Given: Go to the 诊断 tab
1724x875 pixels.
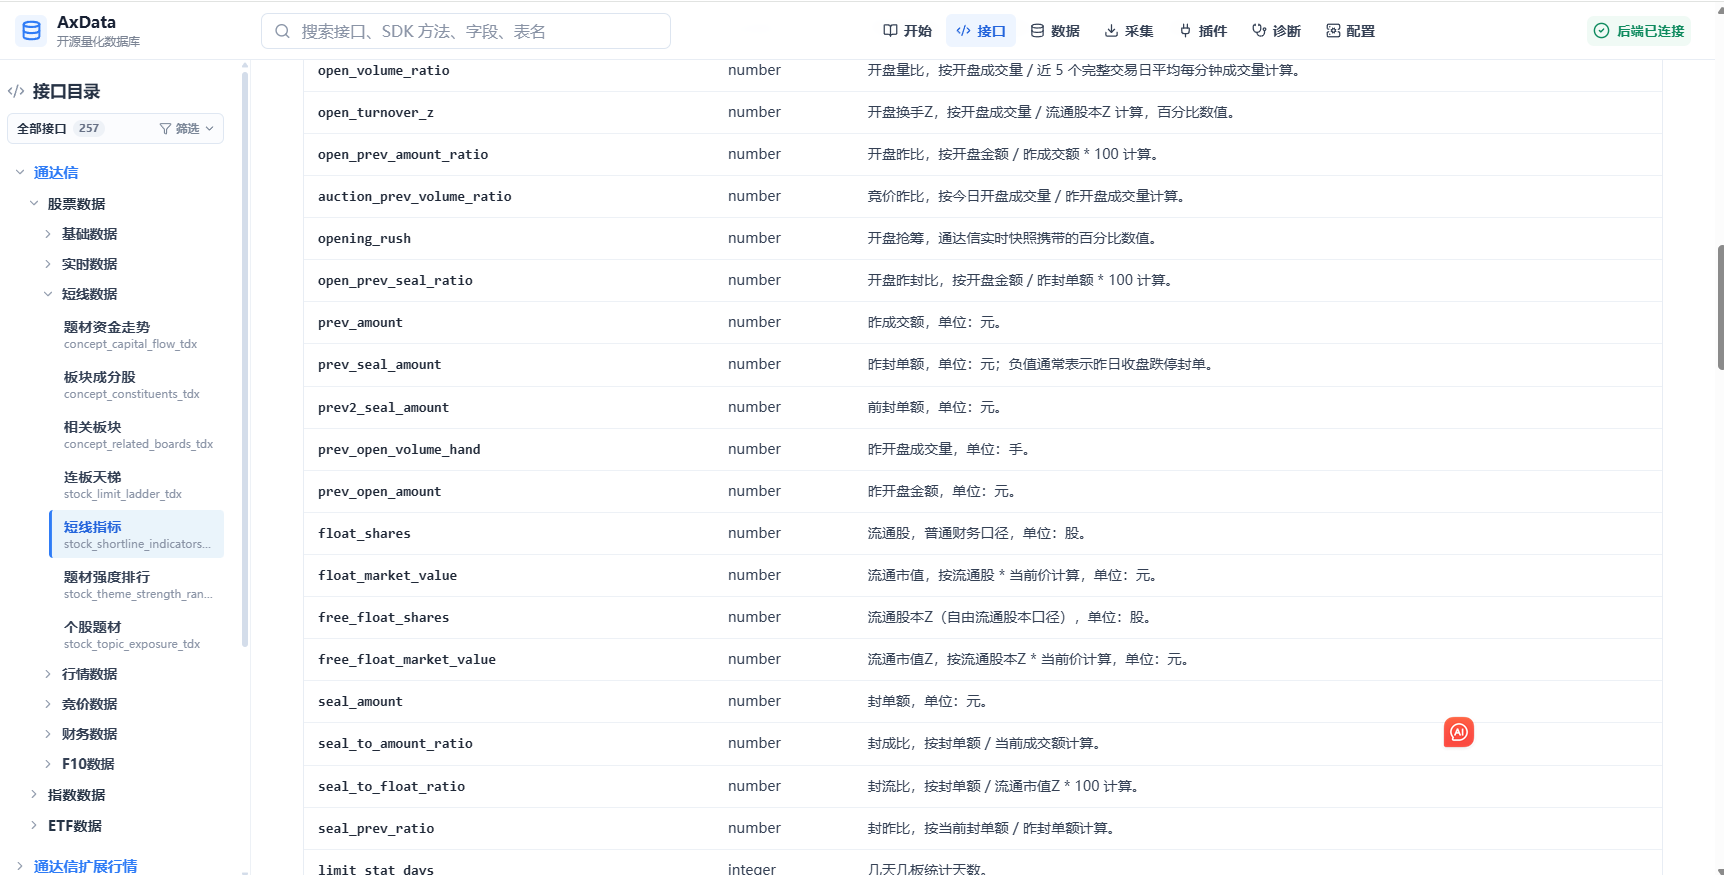Looking at the screenshot, I should (1277, 31).
